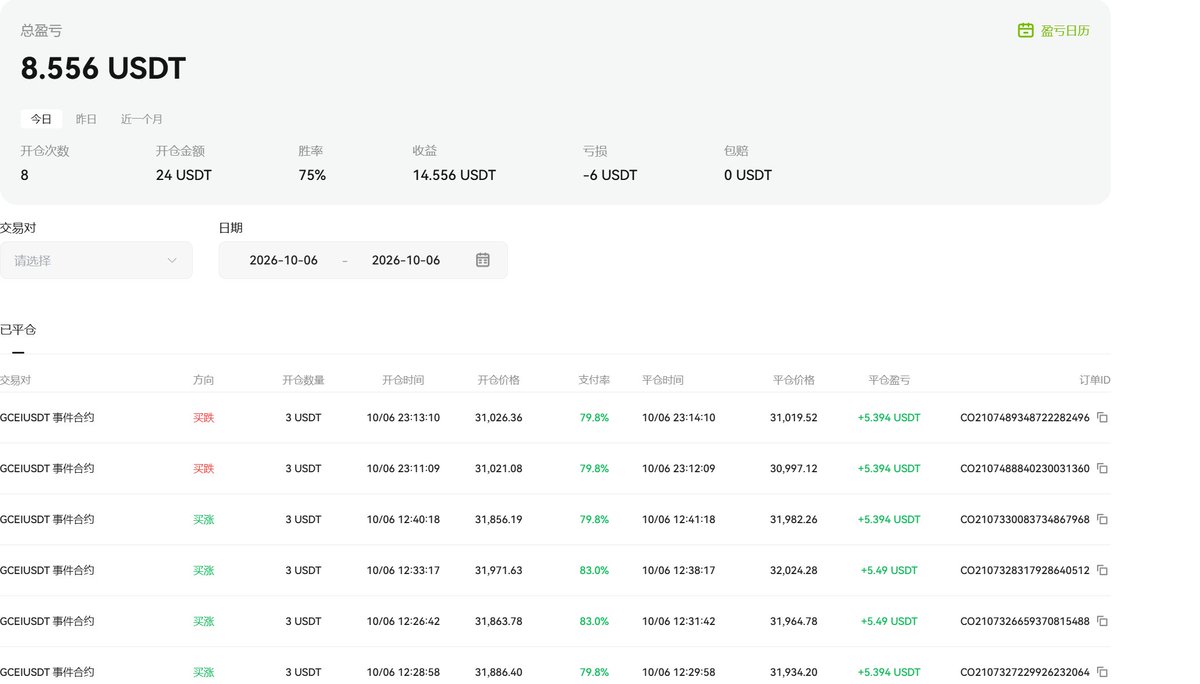This screenshot has width=1200, height=684.
Task: Click the 开仓时间 cell 10/06 12:40:18
Action: point(403,520)
